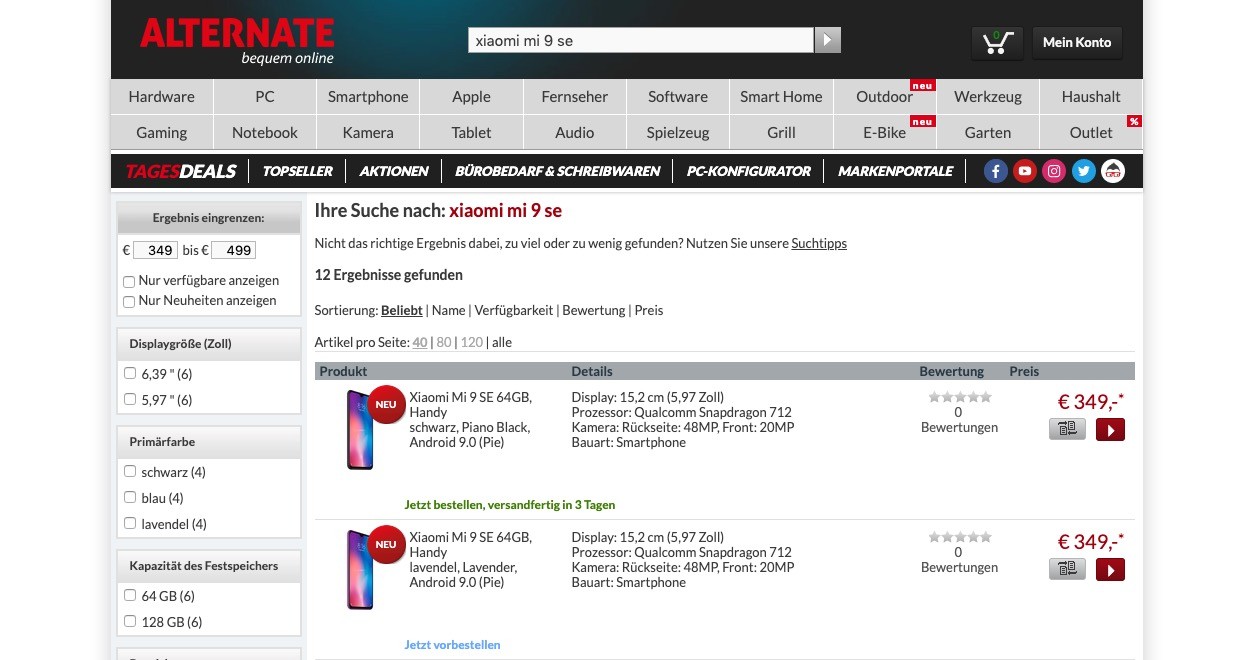The height and width of the screenshot is (660, 1255).
Task: Open the Apple category
Action: coord(471,97)
